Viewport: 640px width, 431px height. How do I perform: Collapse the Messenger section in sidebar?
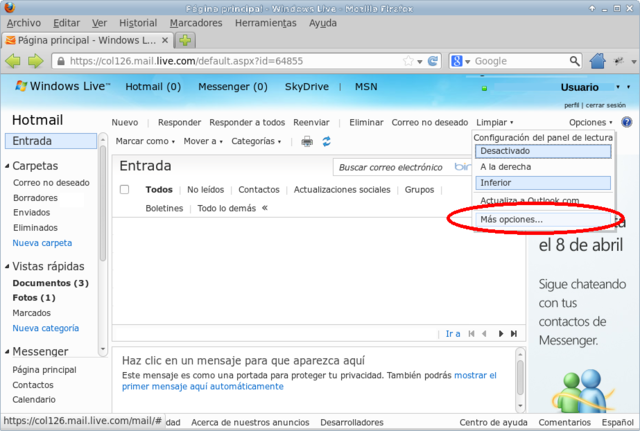[7, 351]
